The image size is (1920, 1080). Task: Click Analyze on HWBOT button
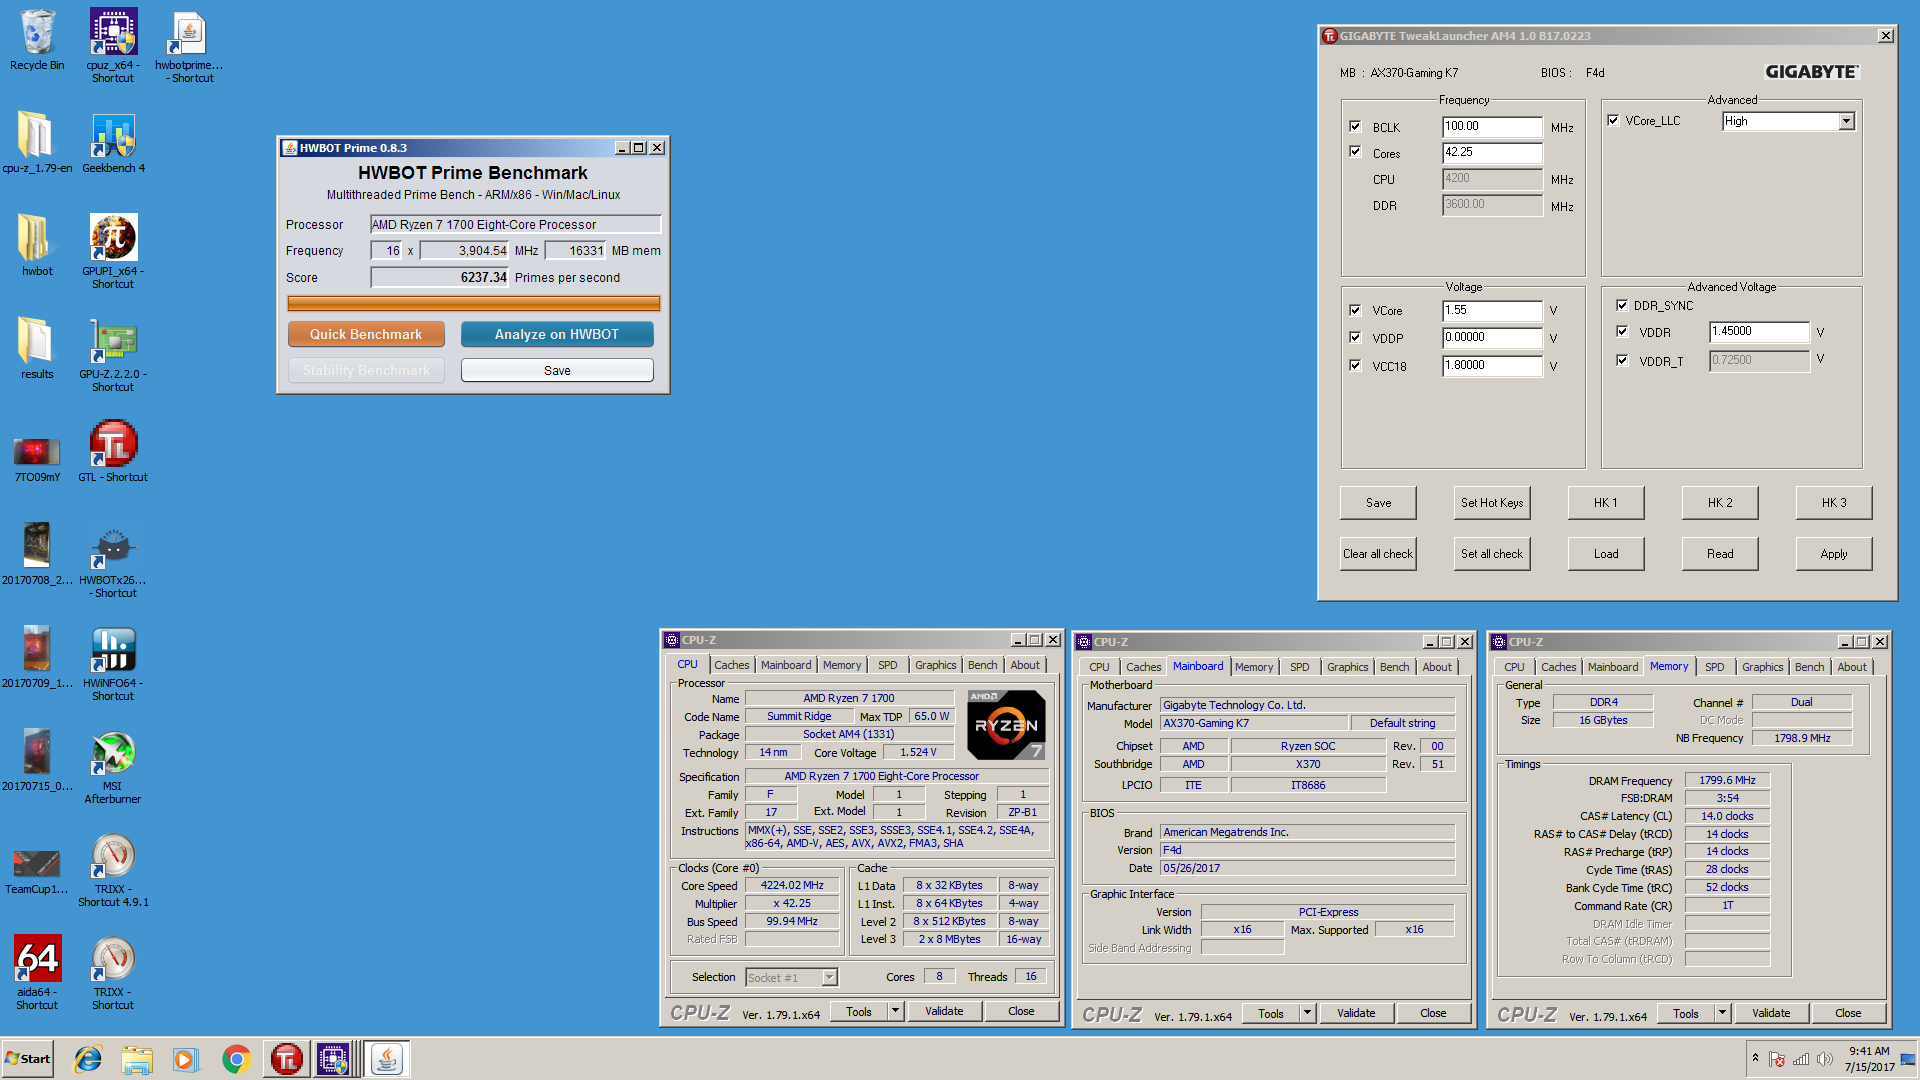557,334
